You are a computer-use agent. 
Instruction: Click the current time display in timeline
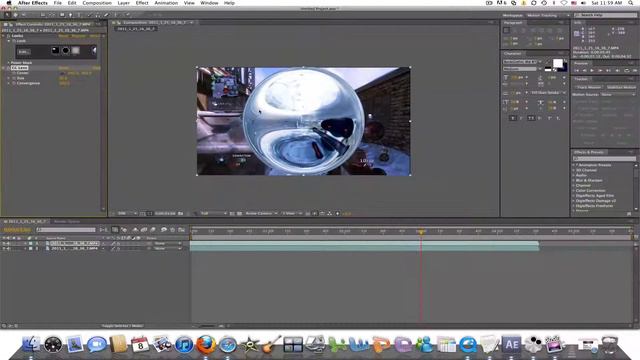point(17,230)
